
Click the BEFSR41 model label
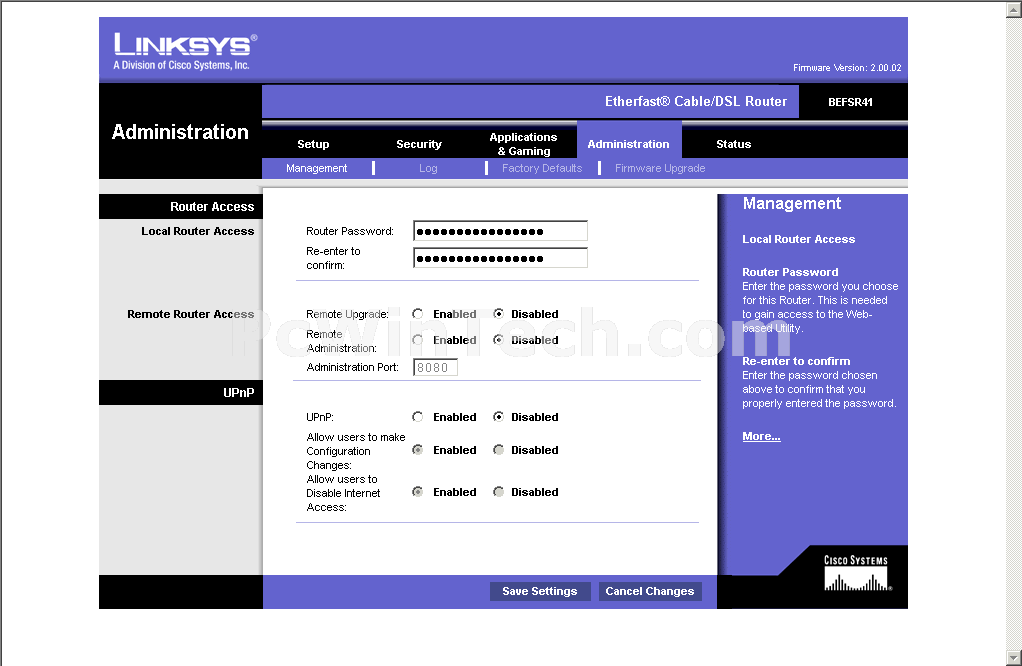tap(850, 102)
